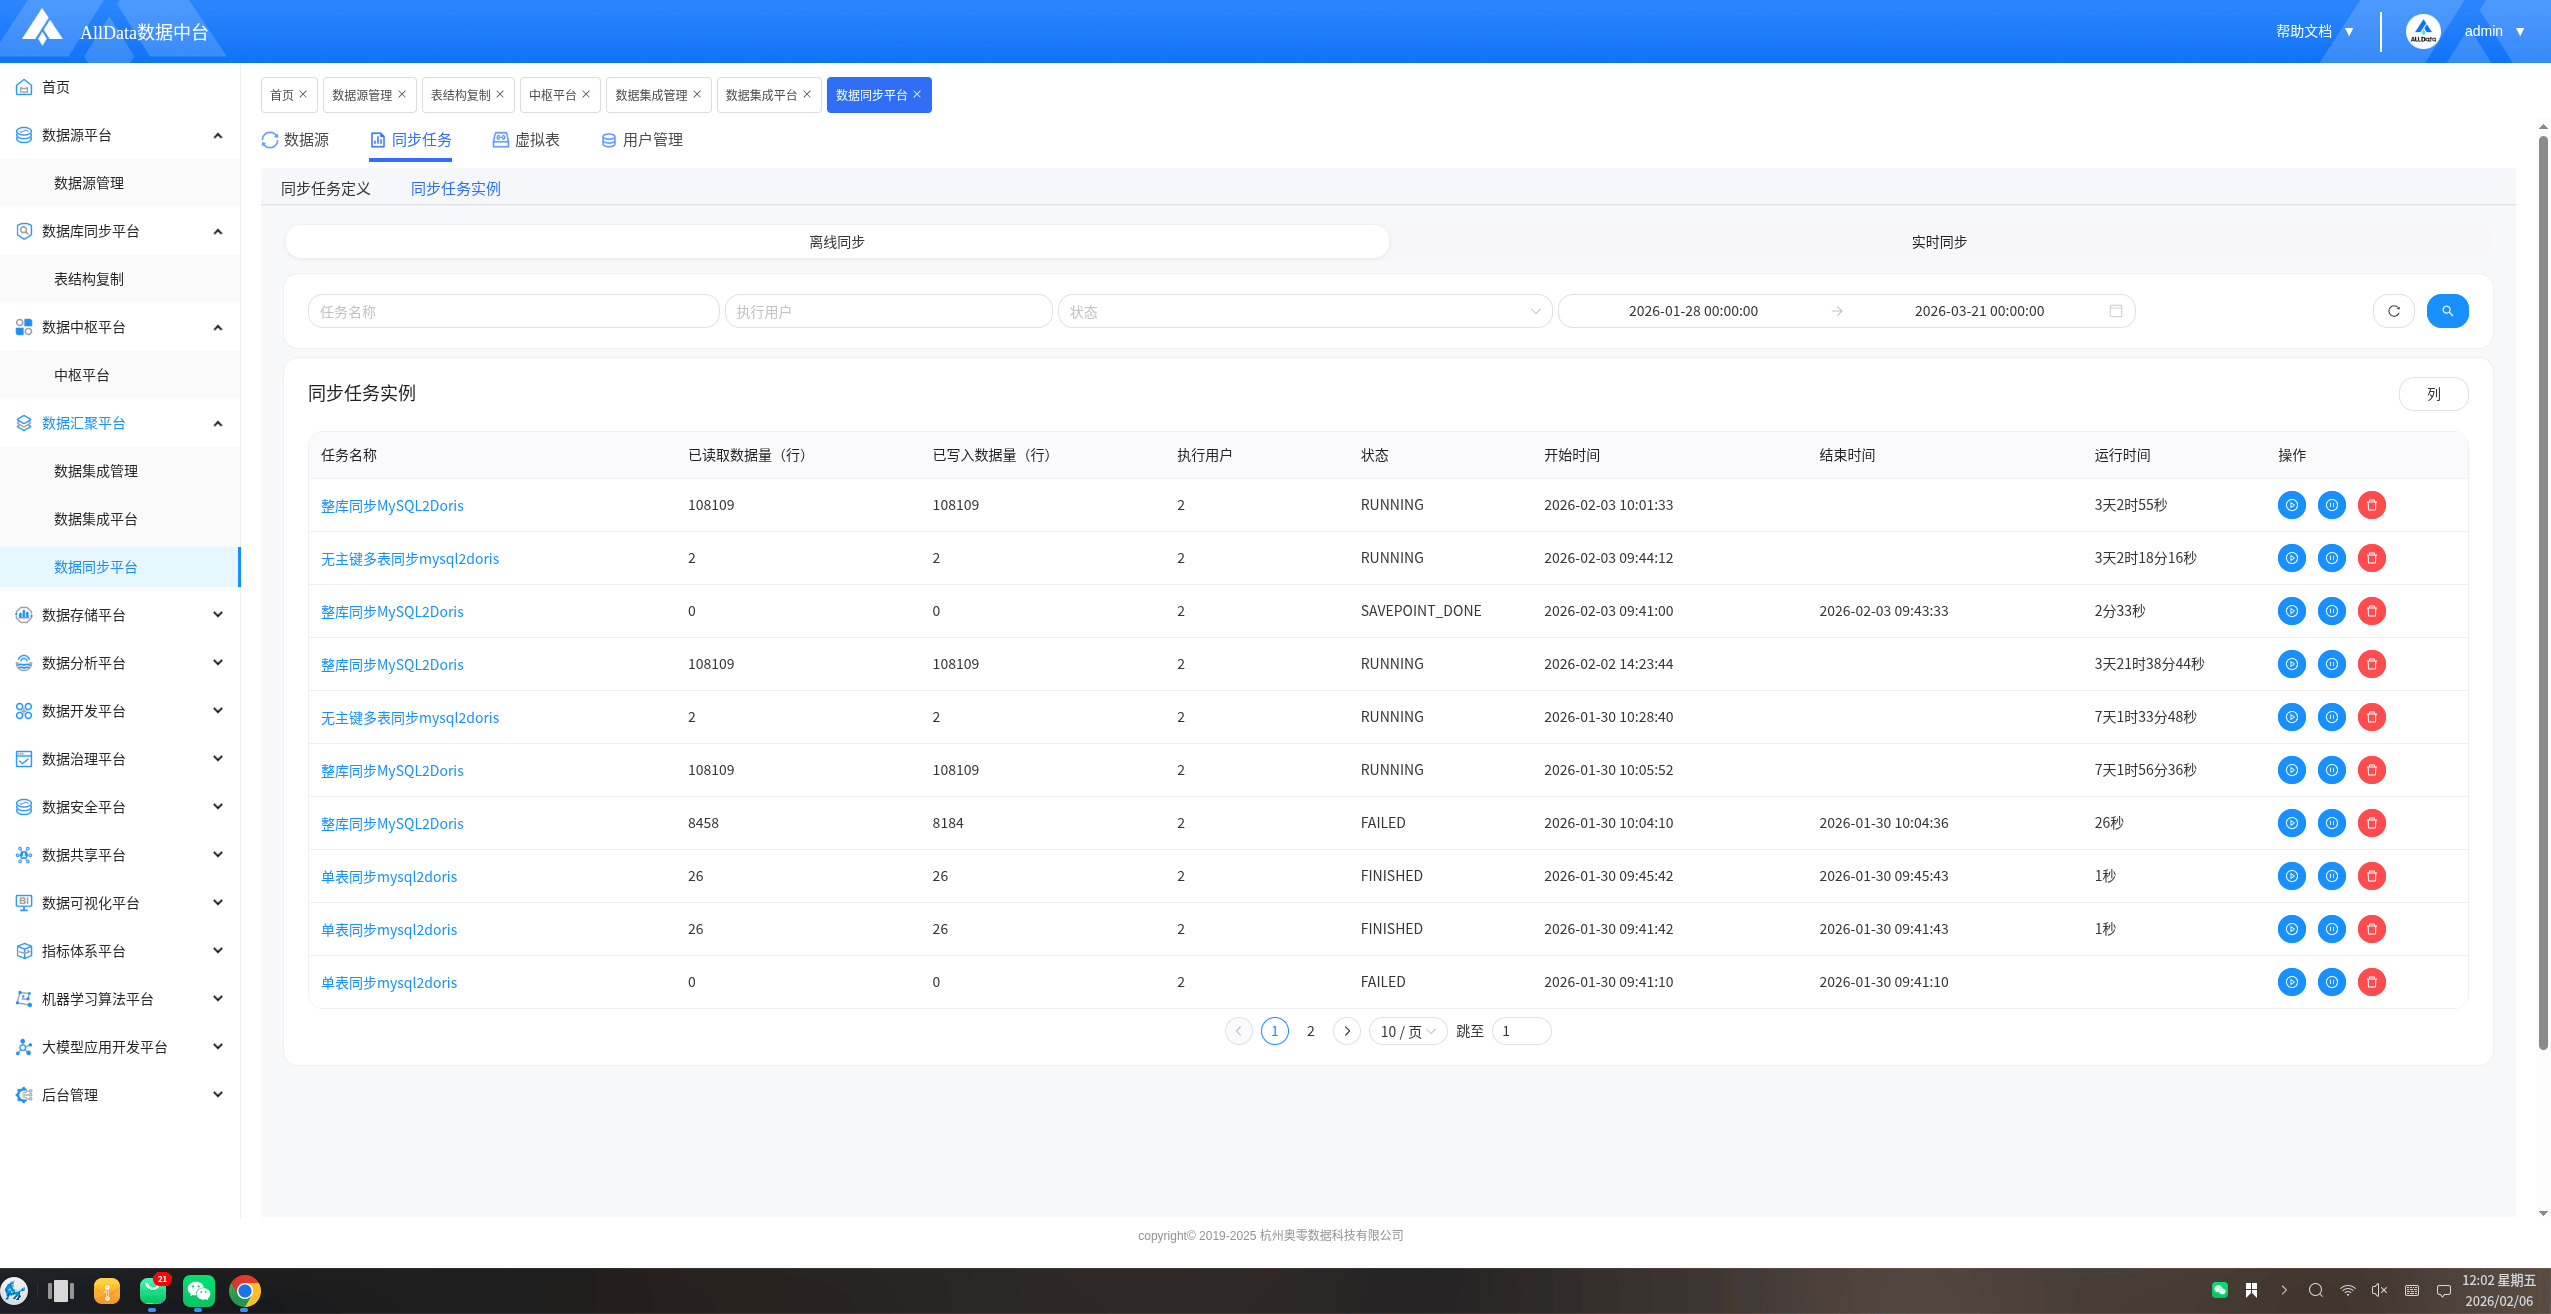Open WeChat from the taskbar
The width and height of the screenshot is (2551, 1314).
[199, 1290]
